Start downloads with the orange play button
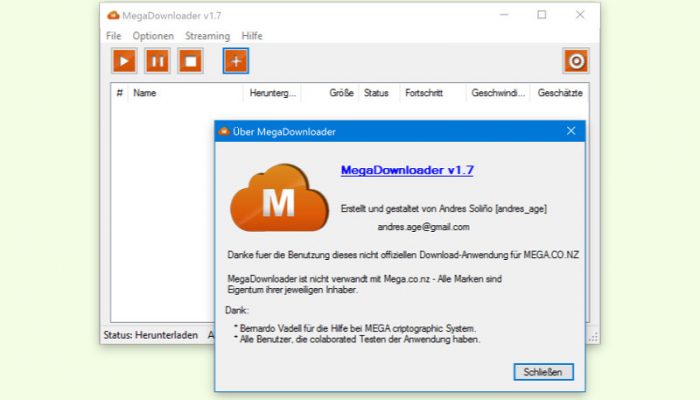The width and height of the screenshot is (700, 400). [x=124, y=61]
